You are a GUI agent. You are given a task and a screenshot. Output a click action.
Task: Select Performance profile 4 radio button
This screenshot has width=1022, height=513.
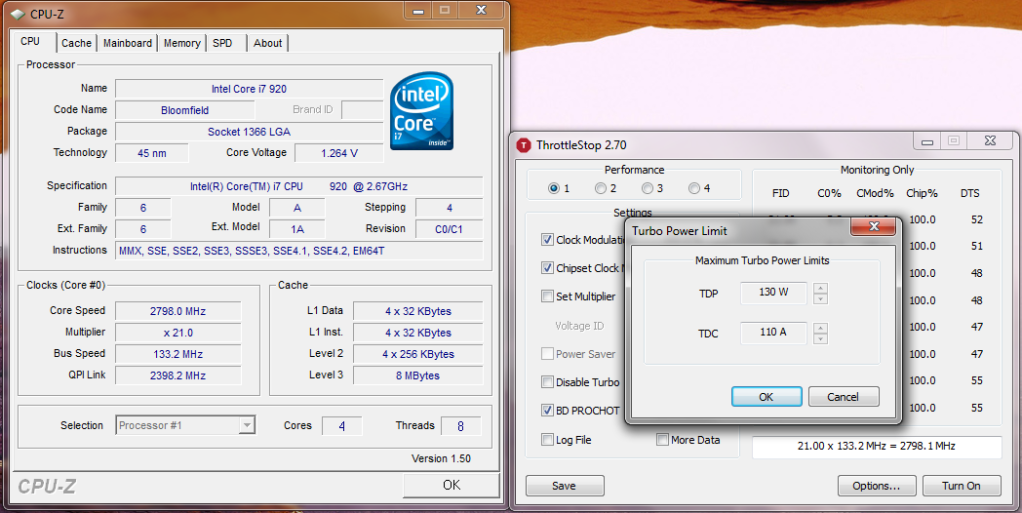point(694,188)
